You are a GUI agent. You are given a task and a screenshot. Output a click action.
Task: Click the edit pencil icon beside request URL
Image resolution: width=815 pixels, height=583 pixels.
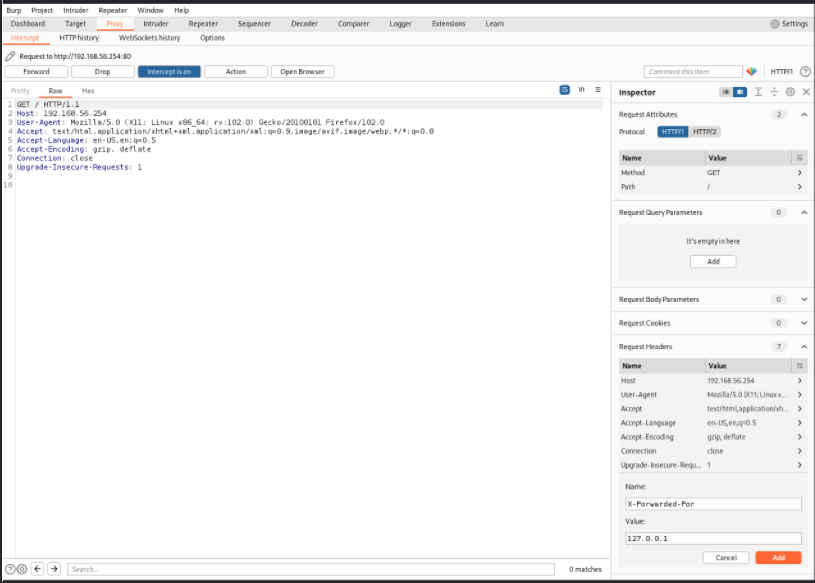pyautogui.click(x=10, y=56)
